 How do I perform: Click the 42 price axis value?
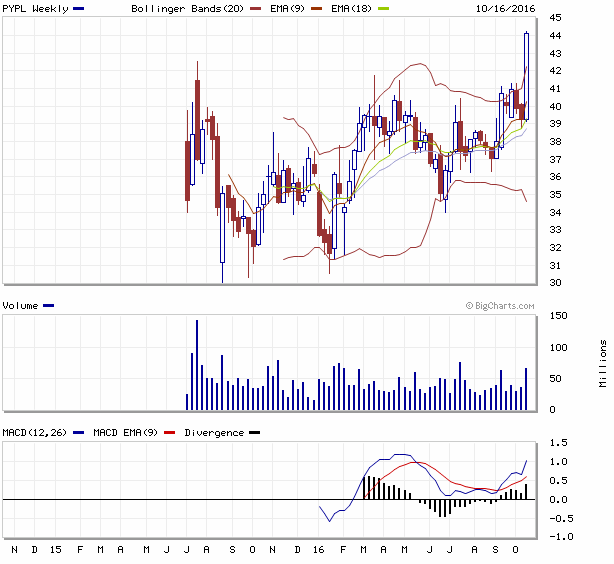(x=555, y=71)
